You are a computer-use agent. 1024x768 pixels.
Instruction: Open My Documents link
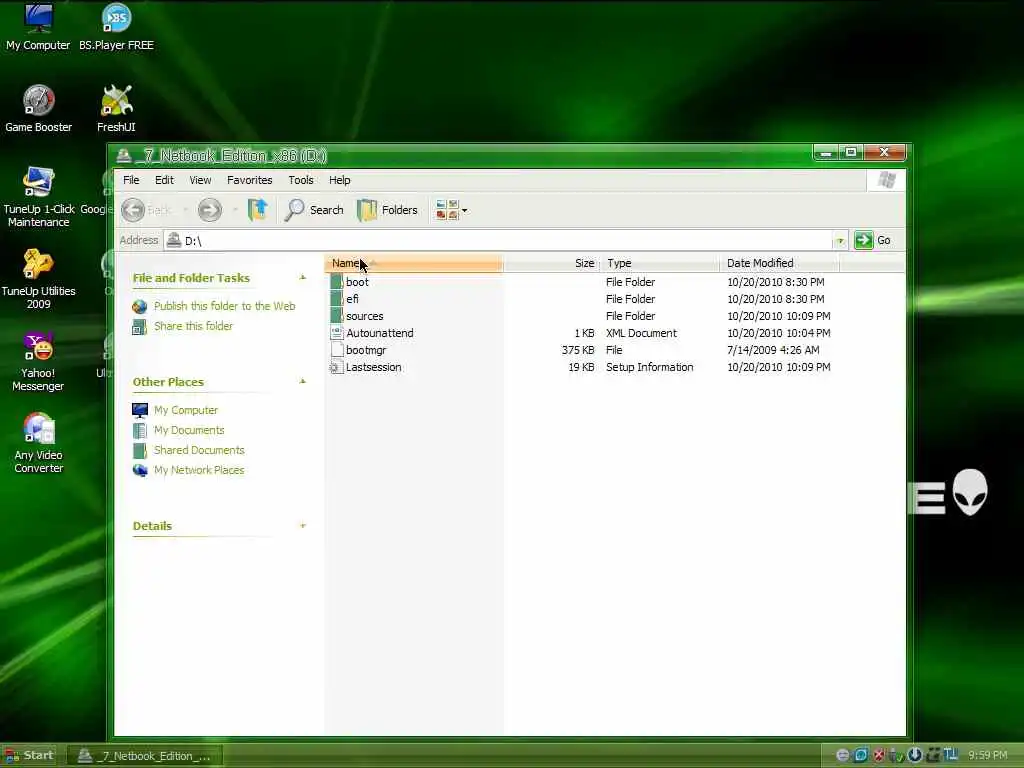pyautogui.click(x=189, y=430)
